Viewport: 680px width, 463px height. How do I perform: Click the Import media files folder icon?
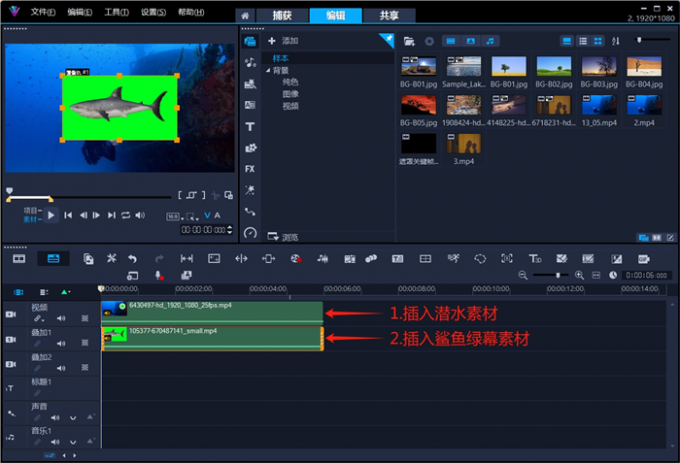(x=409, y=41)
